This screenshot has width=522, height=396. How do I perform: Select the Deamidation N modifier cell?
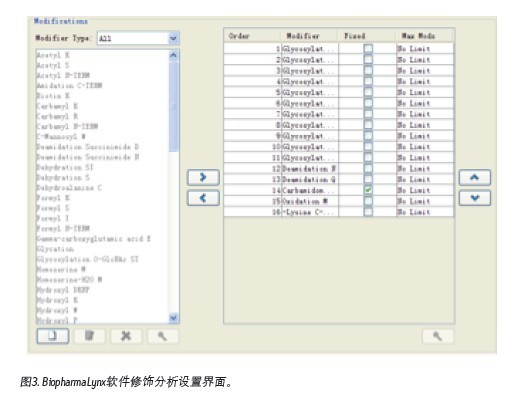coord(310,169)
